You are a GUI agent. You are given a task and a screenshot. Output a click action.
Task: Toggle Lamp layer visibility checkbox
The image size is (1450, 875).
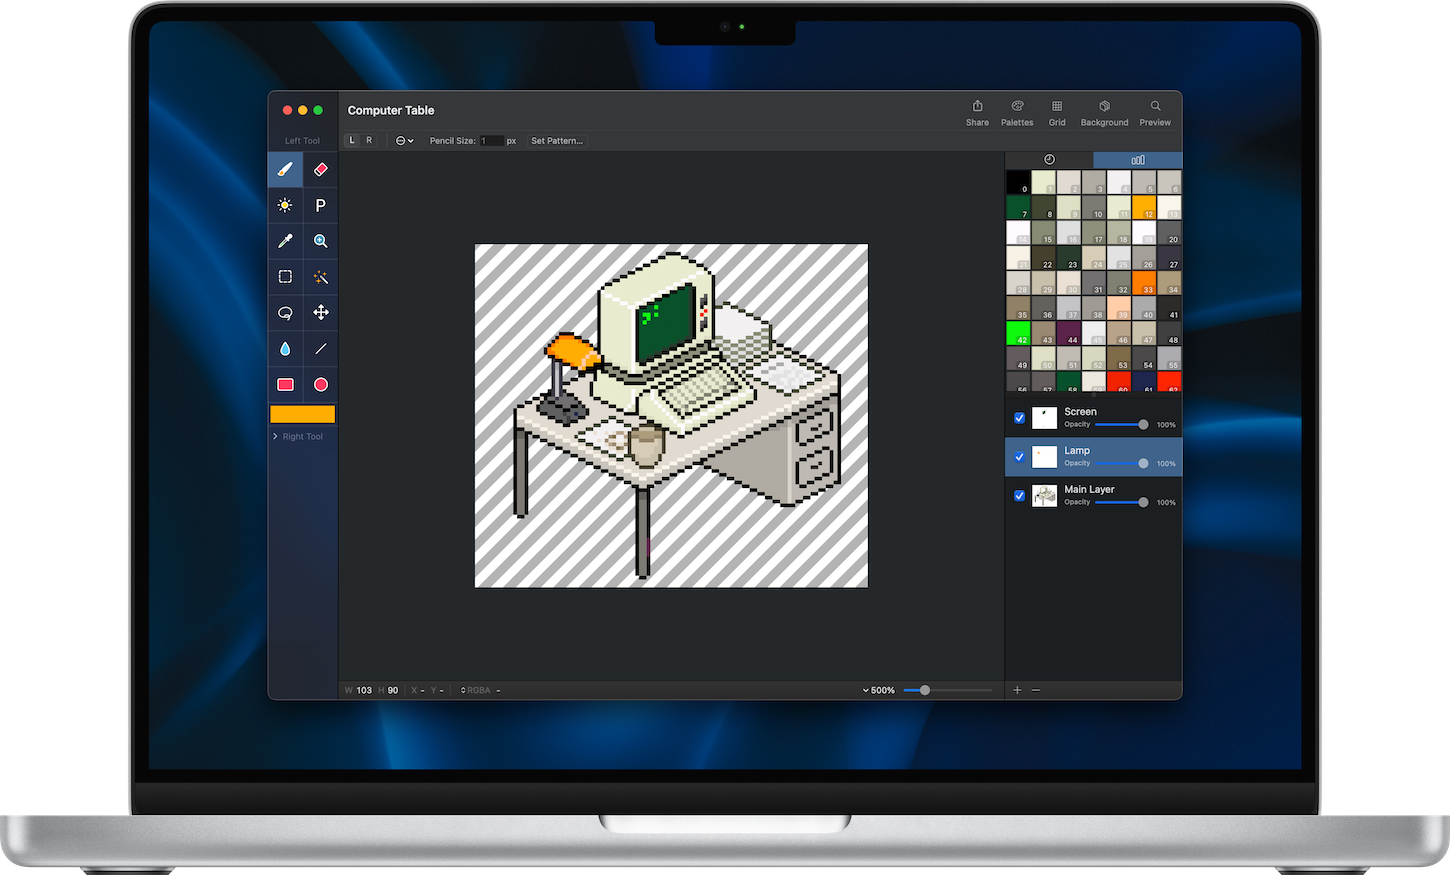coord(1019,457)
